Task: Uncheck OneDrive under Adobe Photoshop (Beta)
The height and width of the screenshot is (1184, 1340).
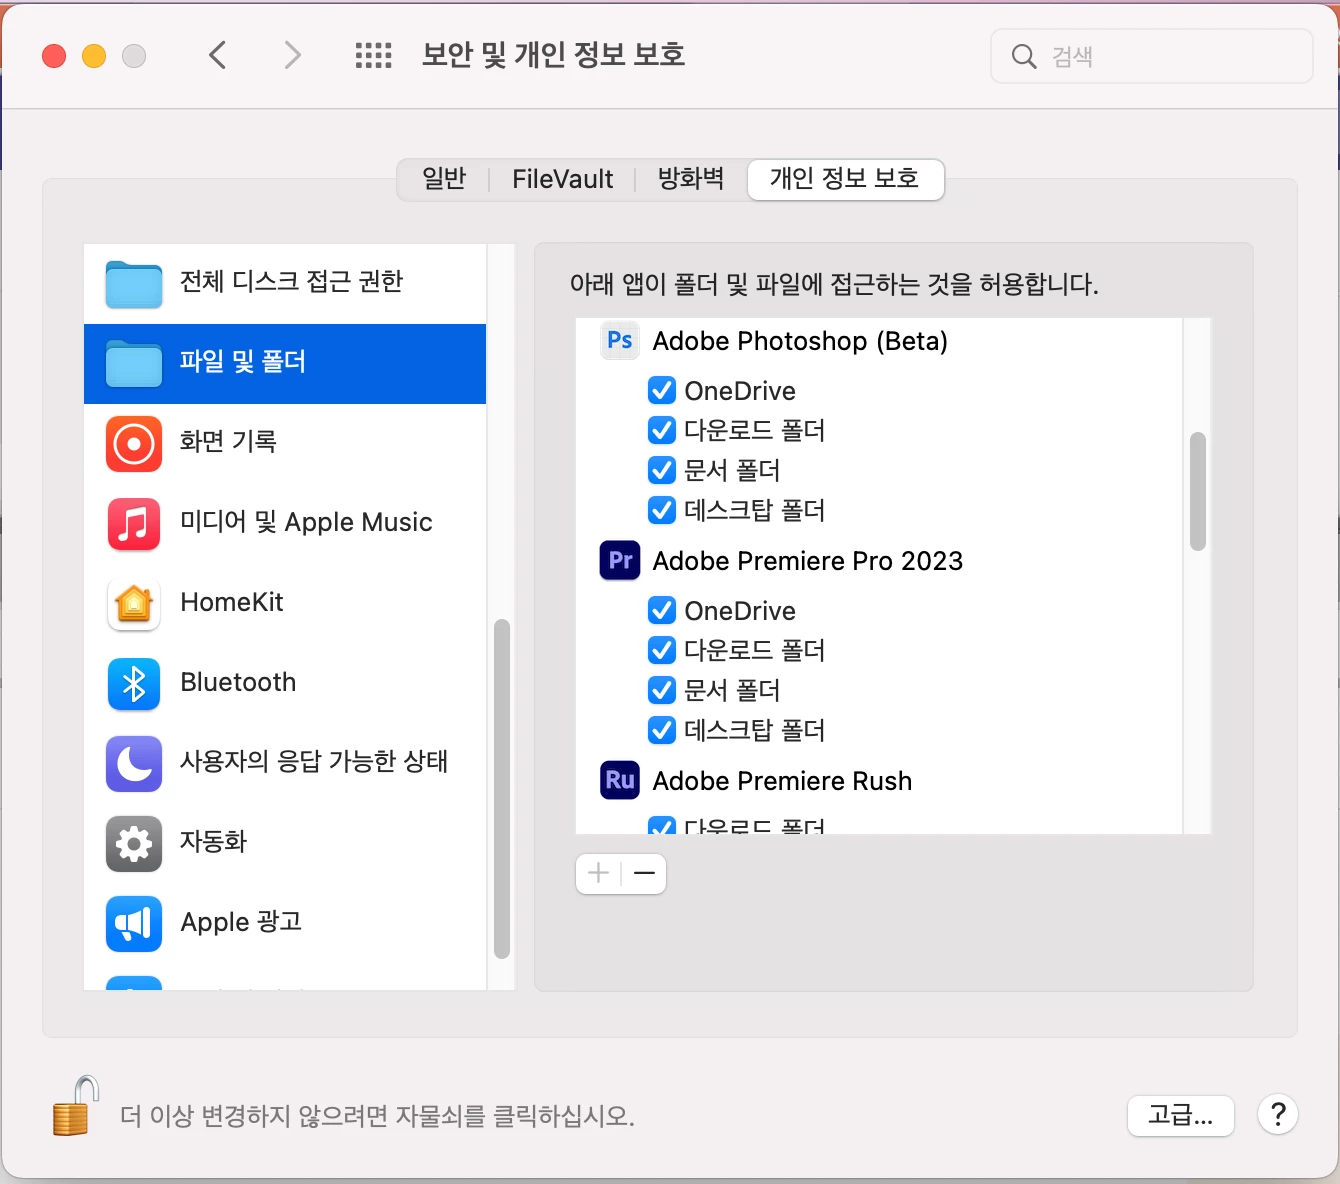Action: 662,390
